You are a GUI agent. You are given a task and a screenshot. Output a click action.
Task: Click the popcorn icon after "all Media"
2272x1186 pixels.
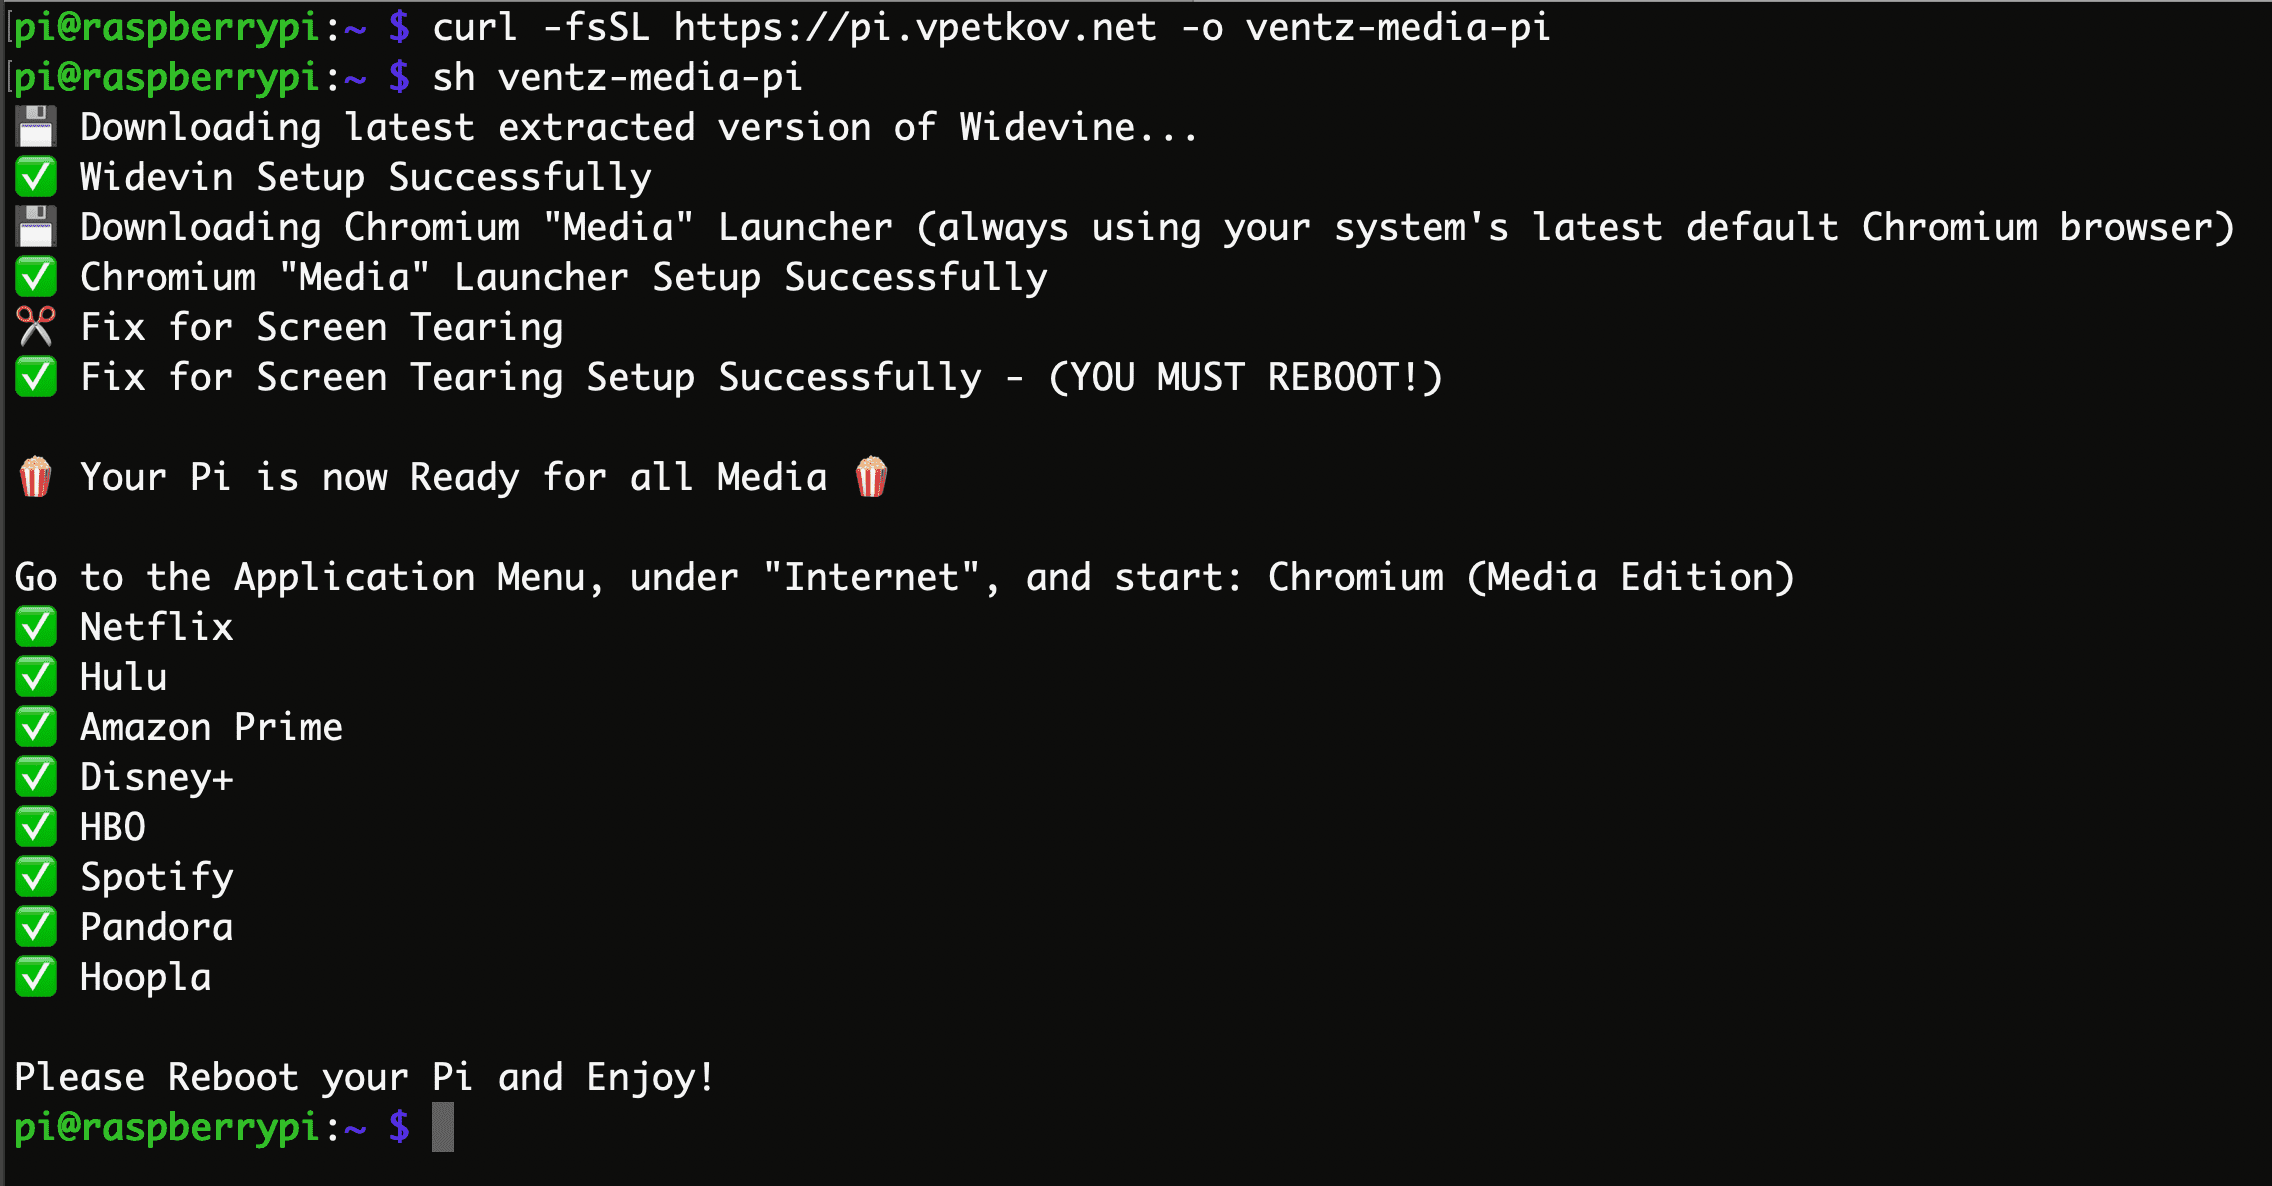coord(871,477)
